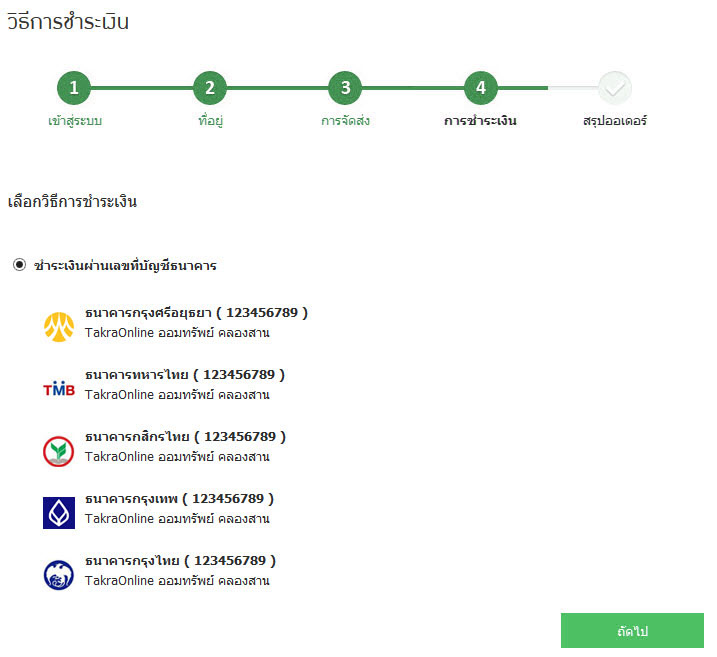Go to step 1 circle in progress bar
Screen dimensions: 717x657
point(74,88)
